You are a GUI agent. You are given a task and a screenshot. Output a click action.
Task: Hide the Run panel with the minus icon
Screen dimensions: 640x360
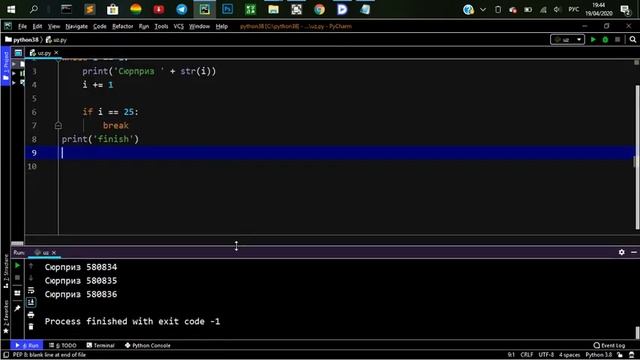634,252
